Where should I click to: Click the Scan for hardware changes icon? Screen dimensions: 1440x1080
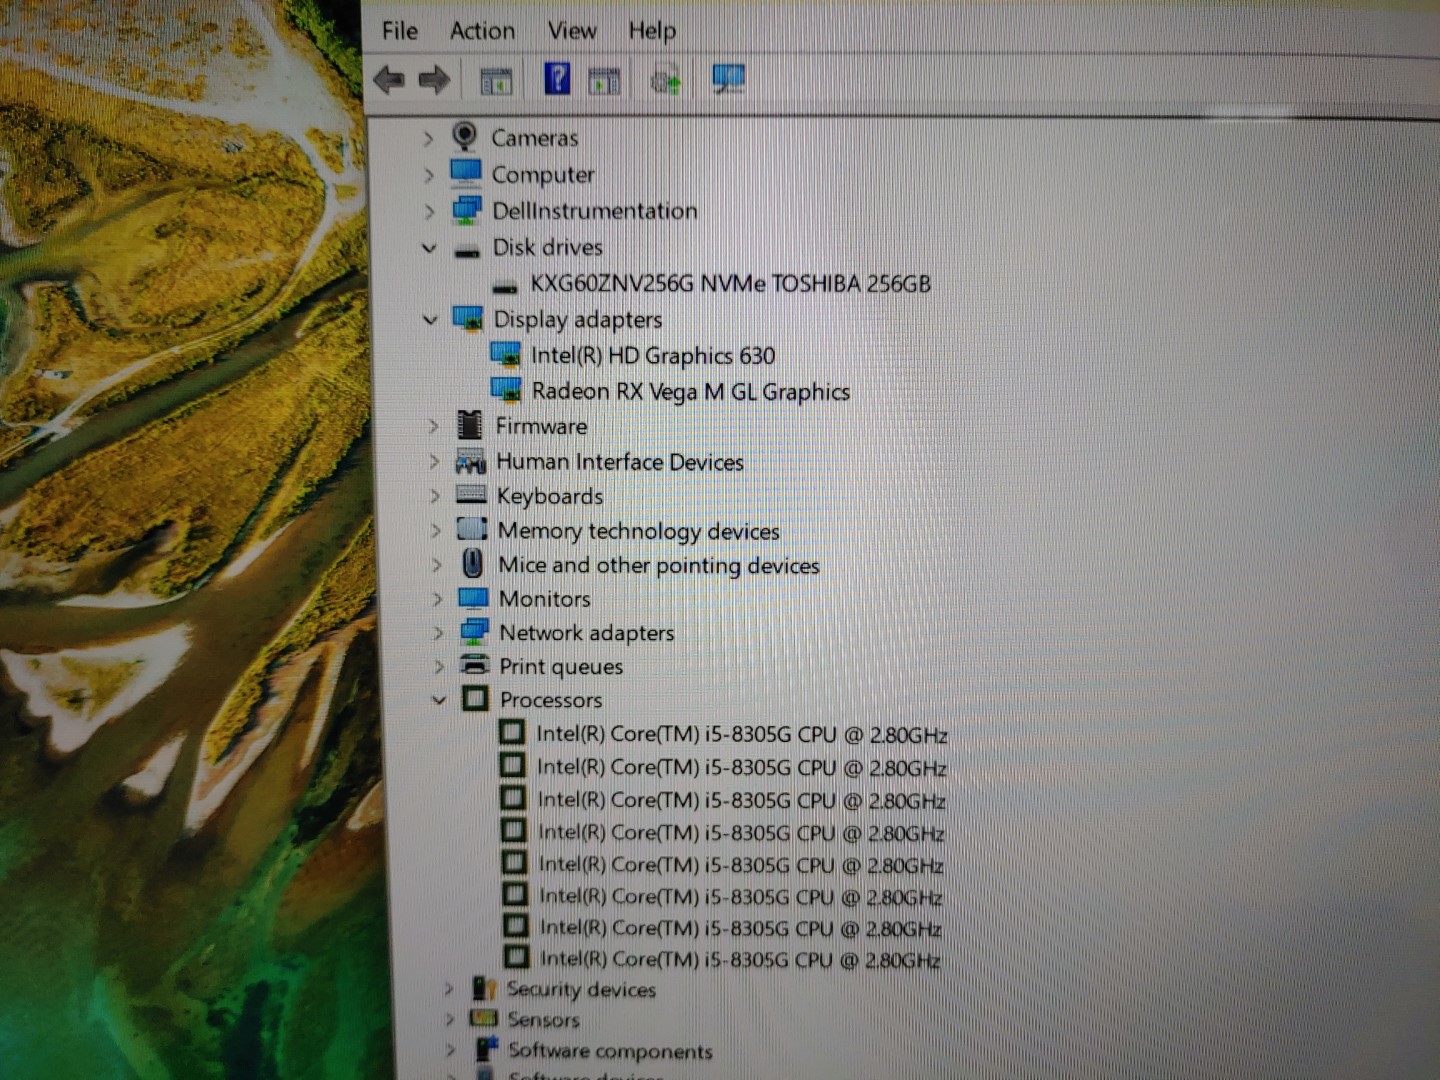[728, 79]
